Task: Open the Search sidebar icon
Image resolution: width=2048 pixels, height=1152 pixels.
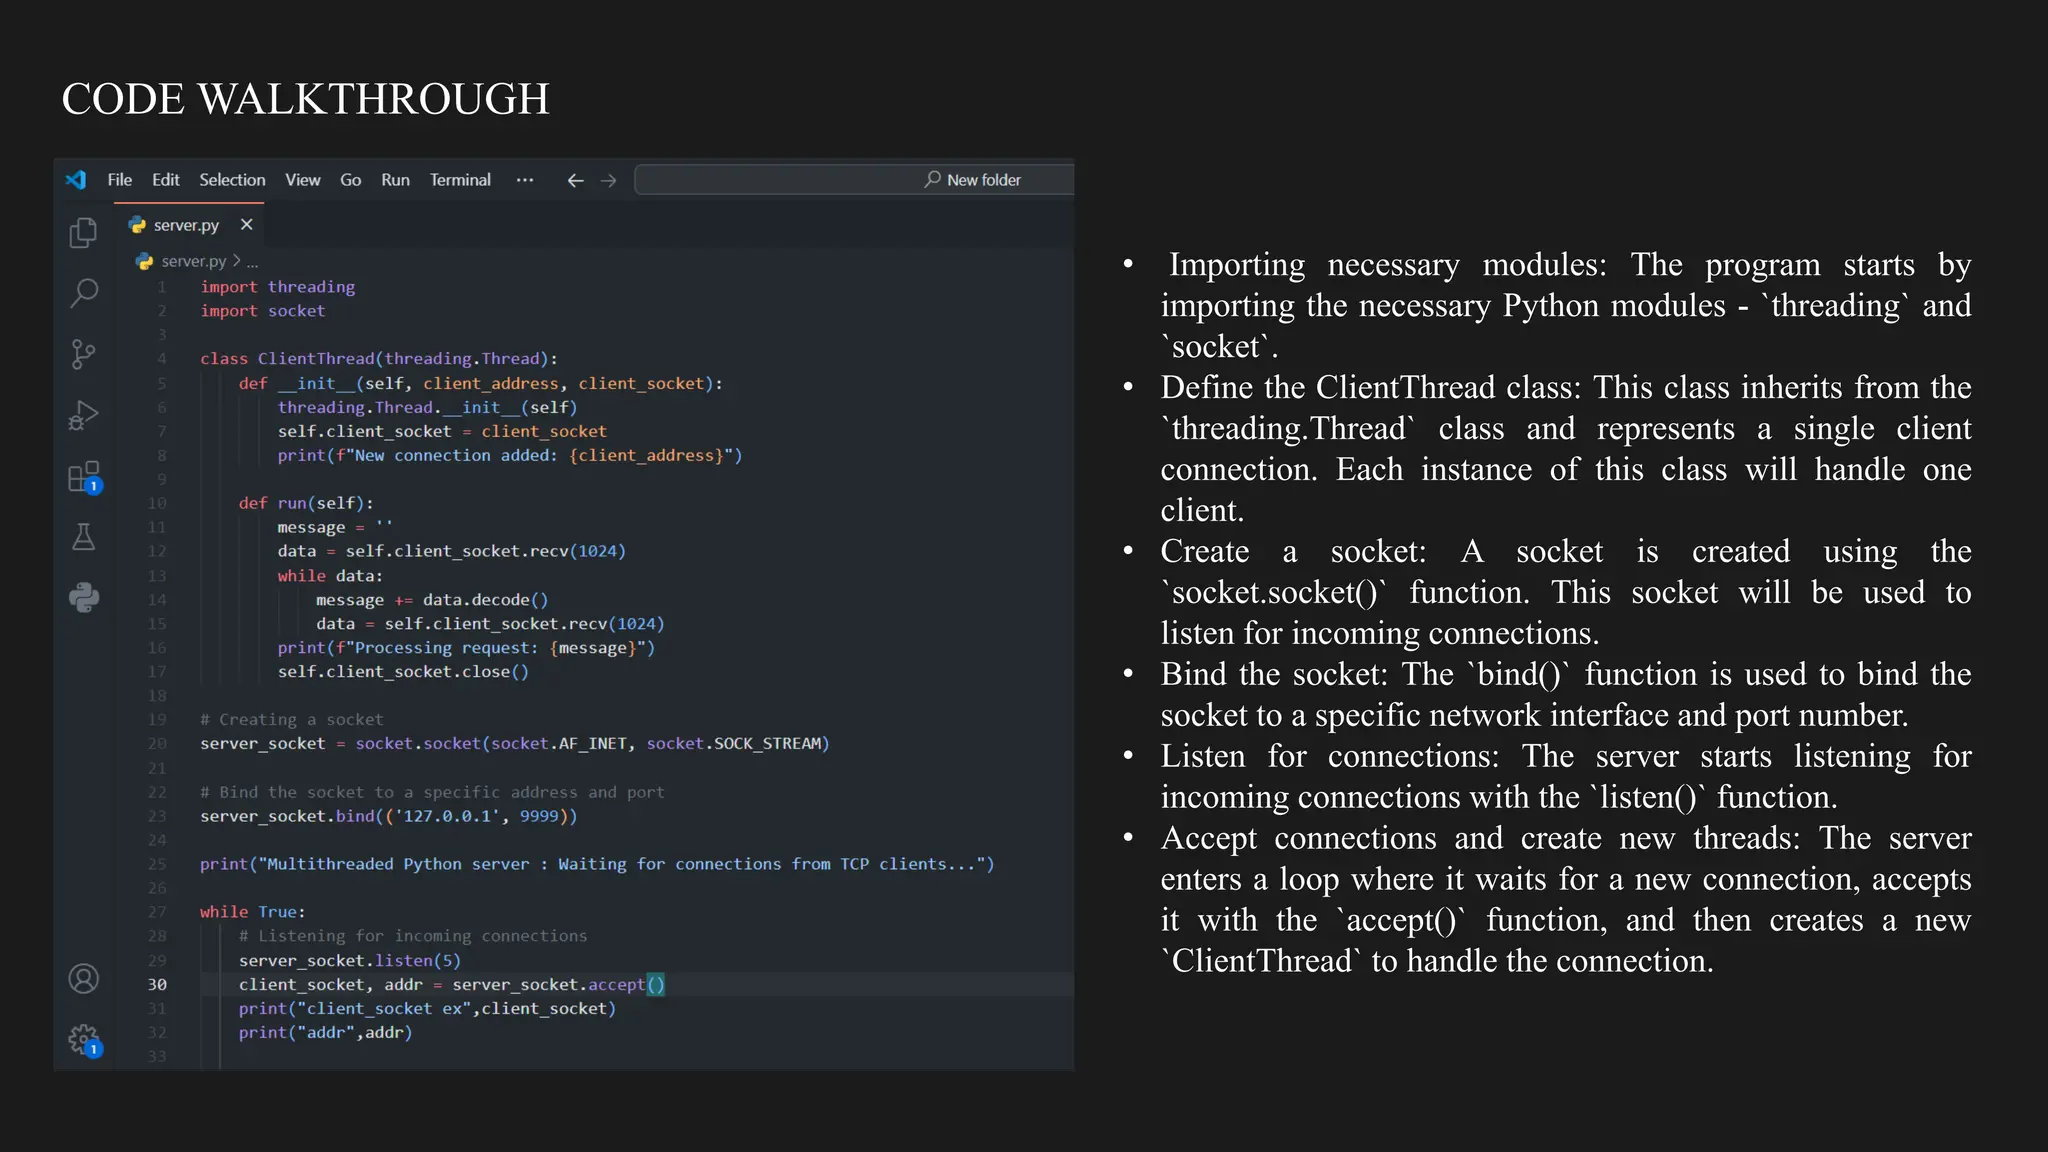Action: coord(84,293)
